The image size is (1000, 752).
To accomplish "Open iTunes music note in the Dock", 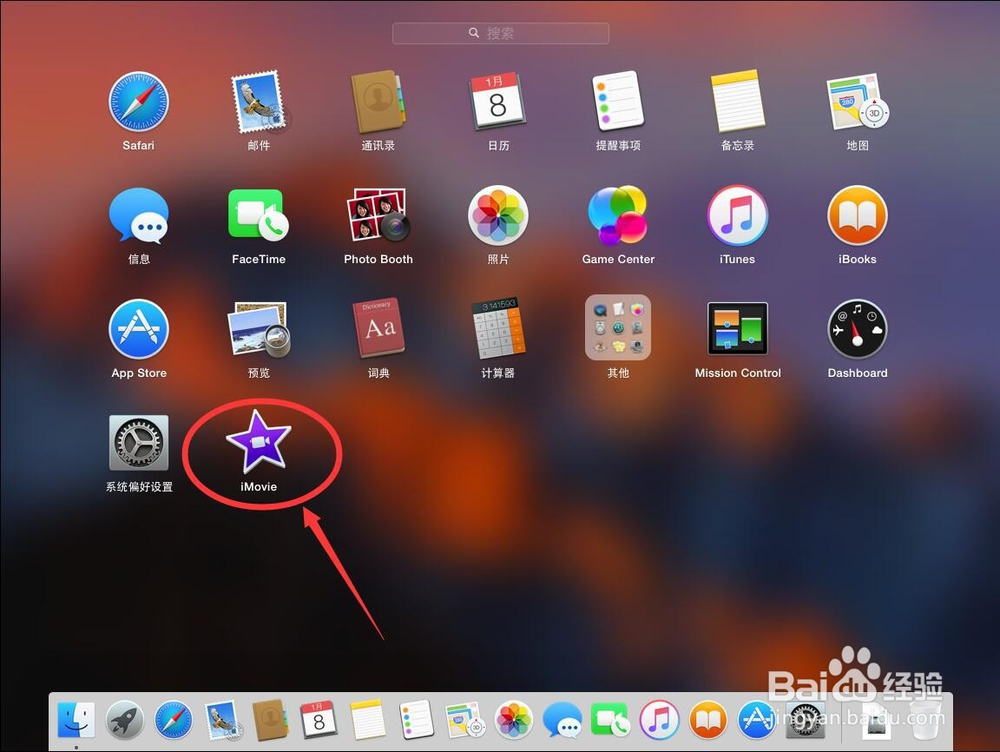I will (659, 720).
